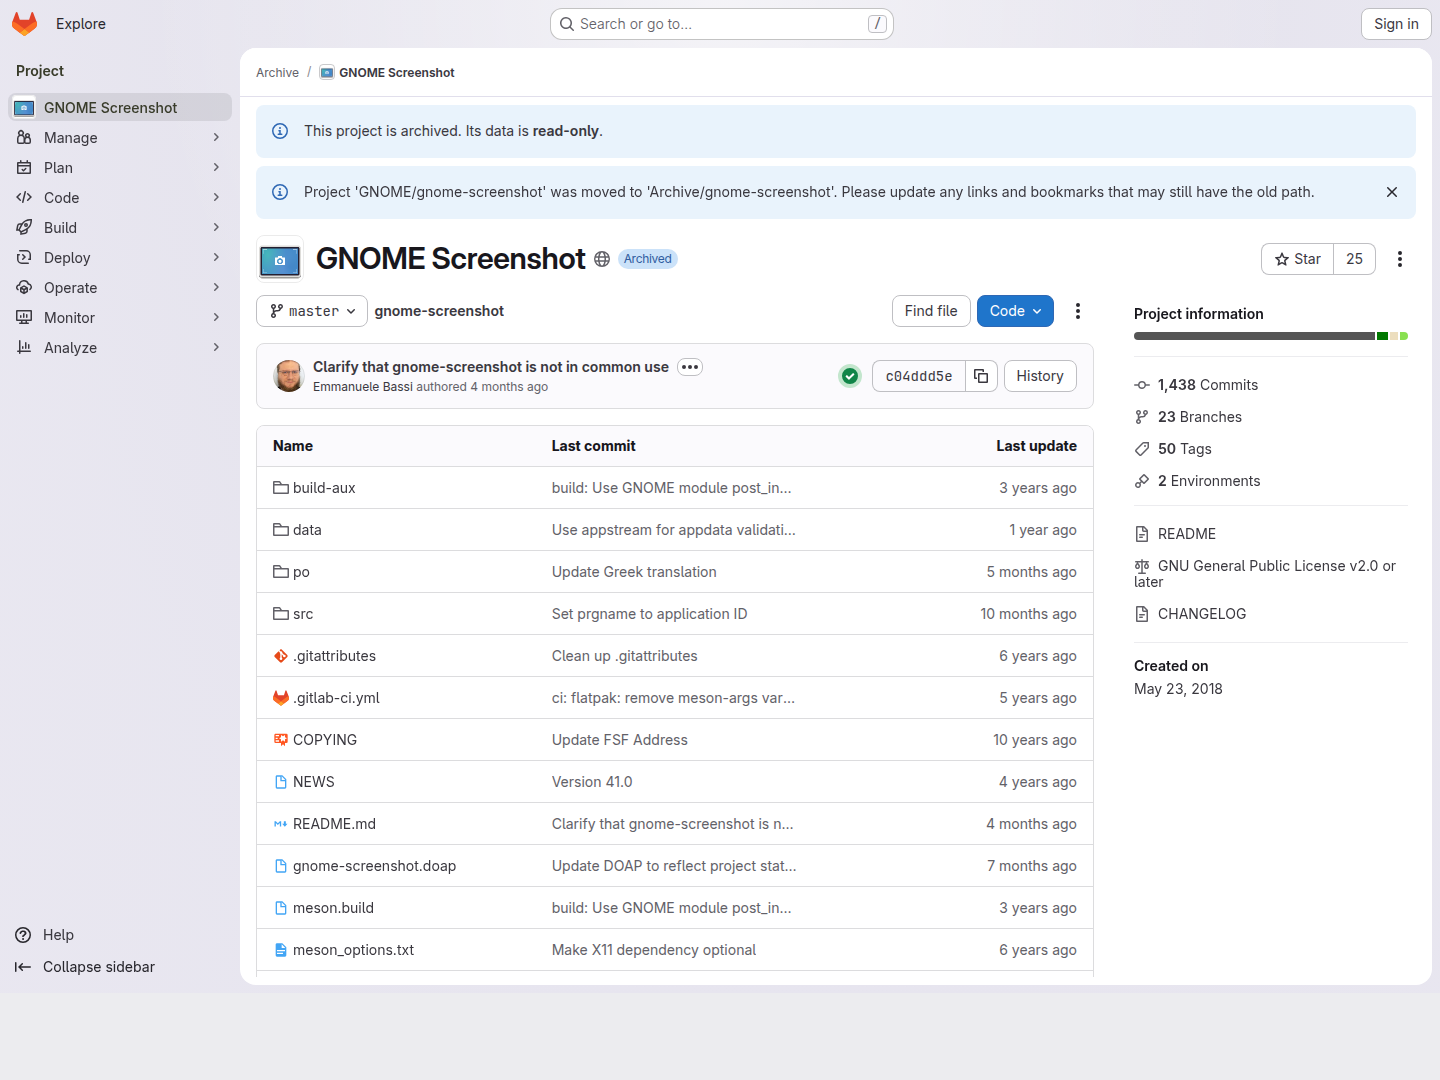The height and width of the screenshot is (1080, 1440).
Task: Click the public visibility globe icon
Action: pos(602,259)
